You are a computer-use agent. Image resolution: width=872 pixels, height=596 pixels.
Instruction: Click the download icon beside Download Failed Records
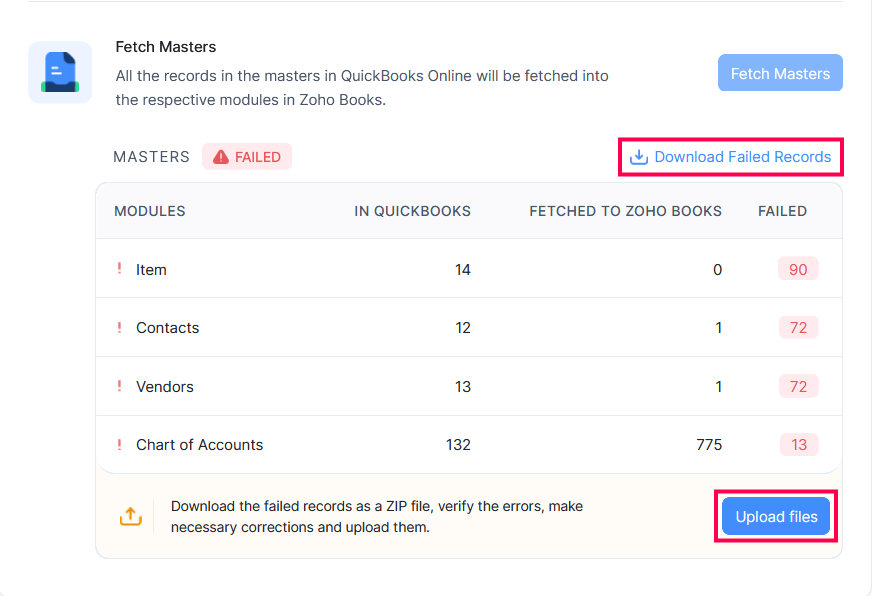[639, 157]
